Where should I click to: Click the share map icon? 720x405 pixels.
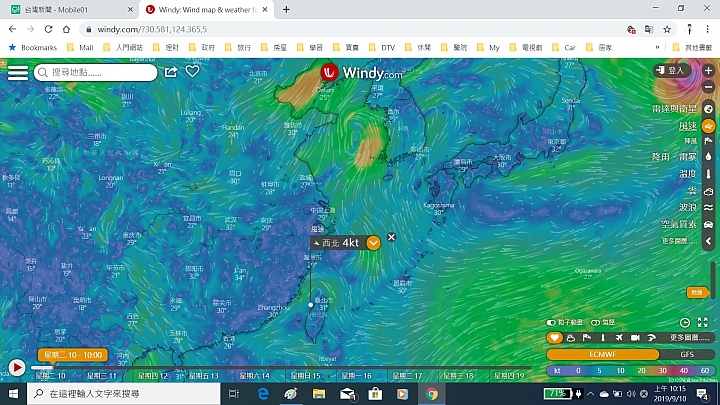171,72
